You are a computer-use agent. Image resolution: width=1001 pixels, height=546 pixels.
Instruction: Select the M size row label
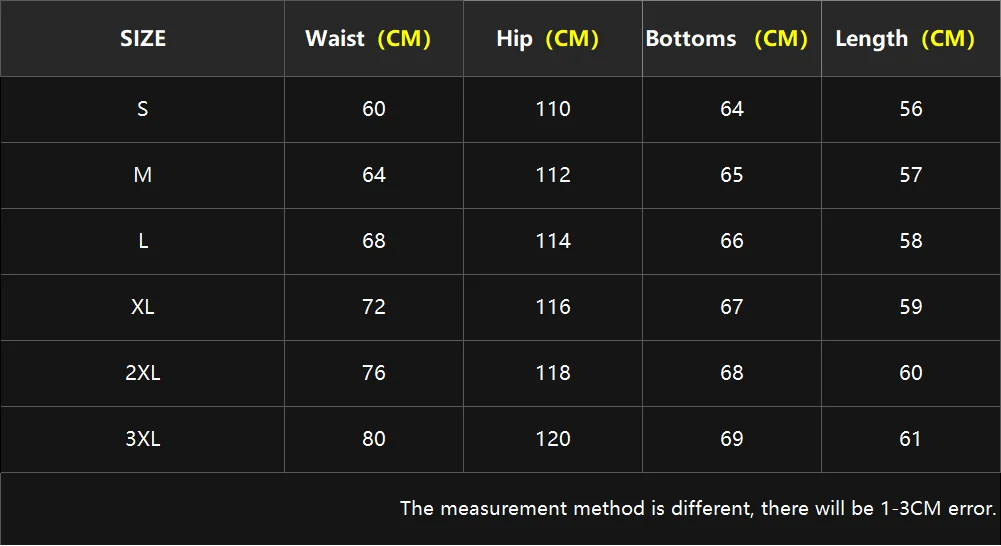pos(143,175)
